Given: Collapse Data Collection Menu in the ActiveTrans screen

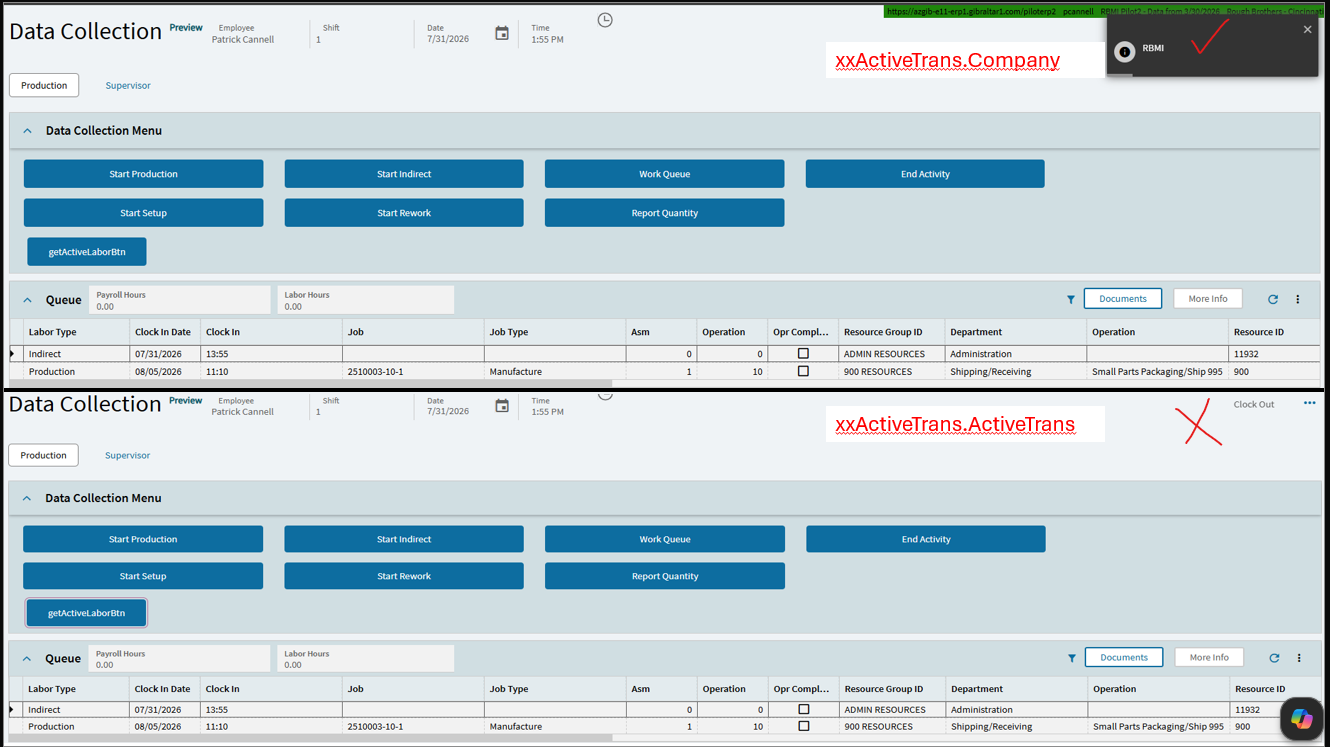Looking at the screenshot, I should click(x=27, y=498).
